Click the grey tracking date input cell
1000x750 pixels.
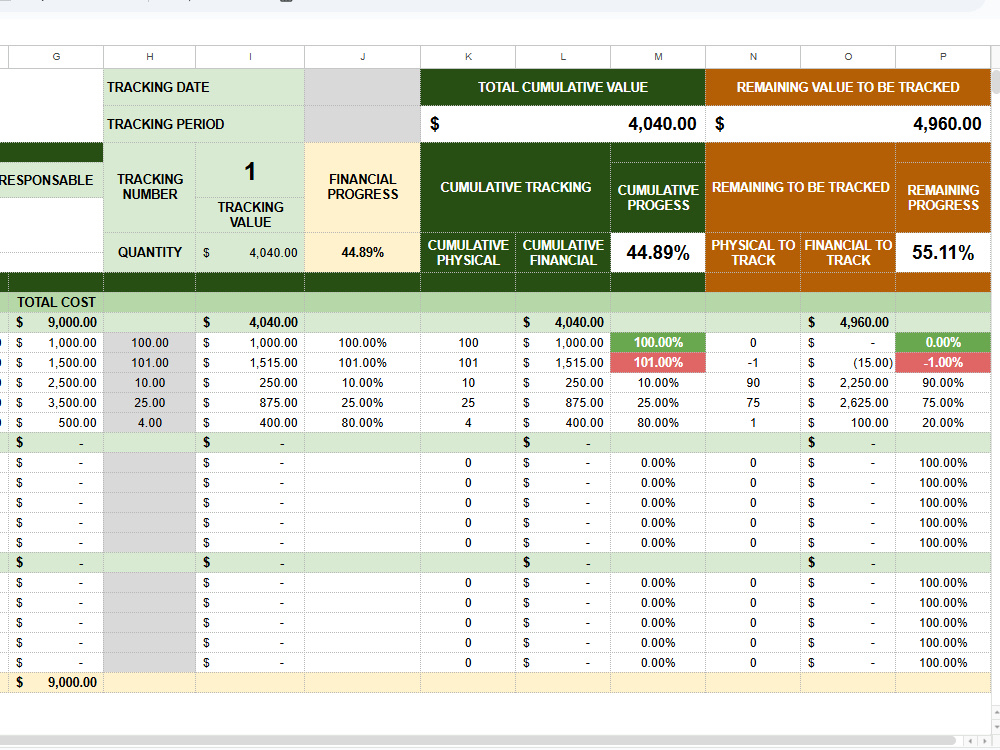point(362,87)
